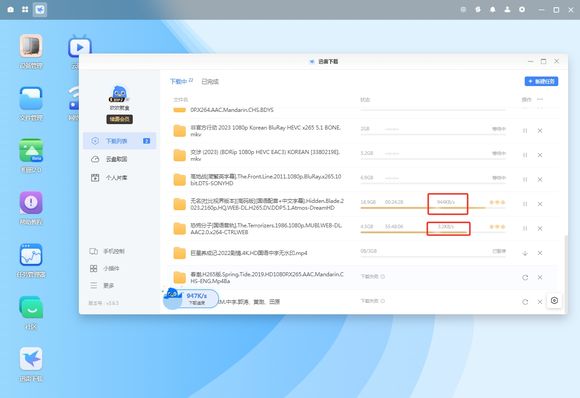This screenshot has height=398, width=580.
Task: Click the Hidden.Blade.2023 progress bar
Action: [x=433, y=208]
